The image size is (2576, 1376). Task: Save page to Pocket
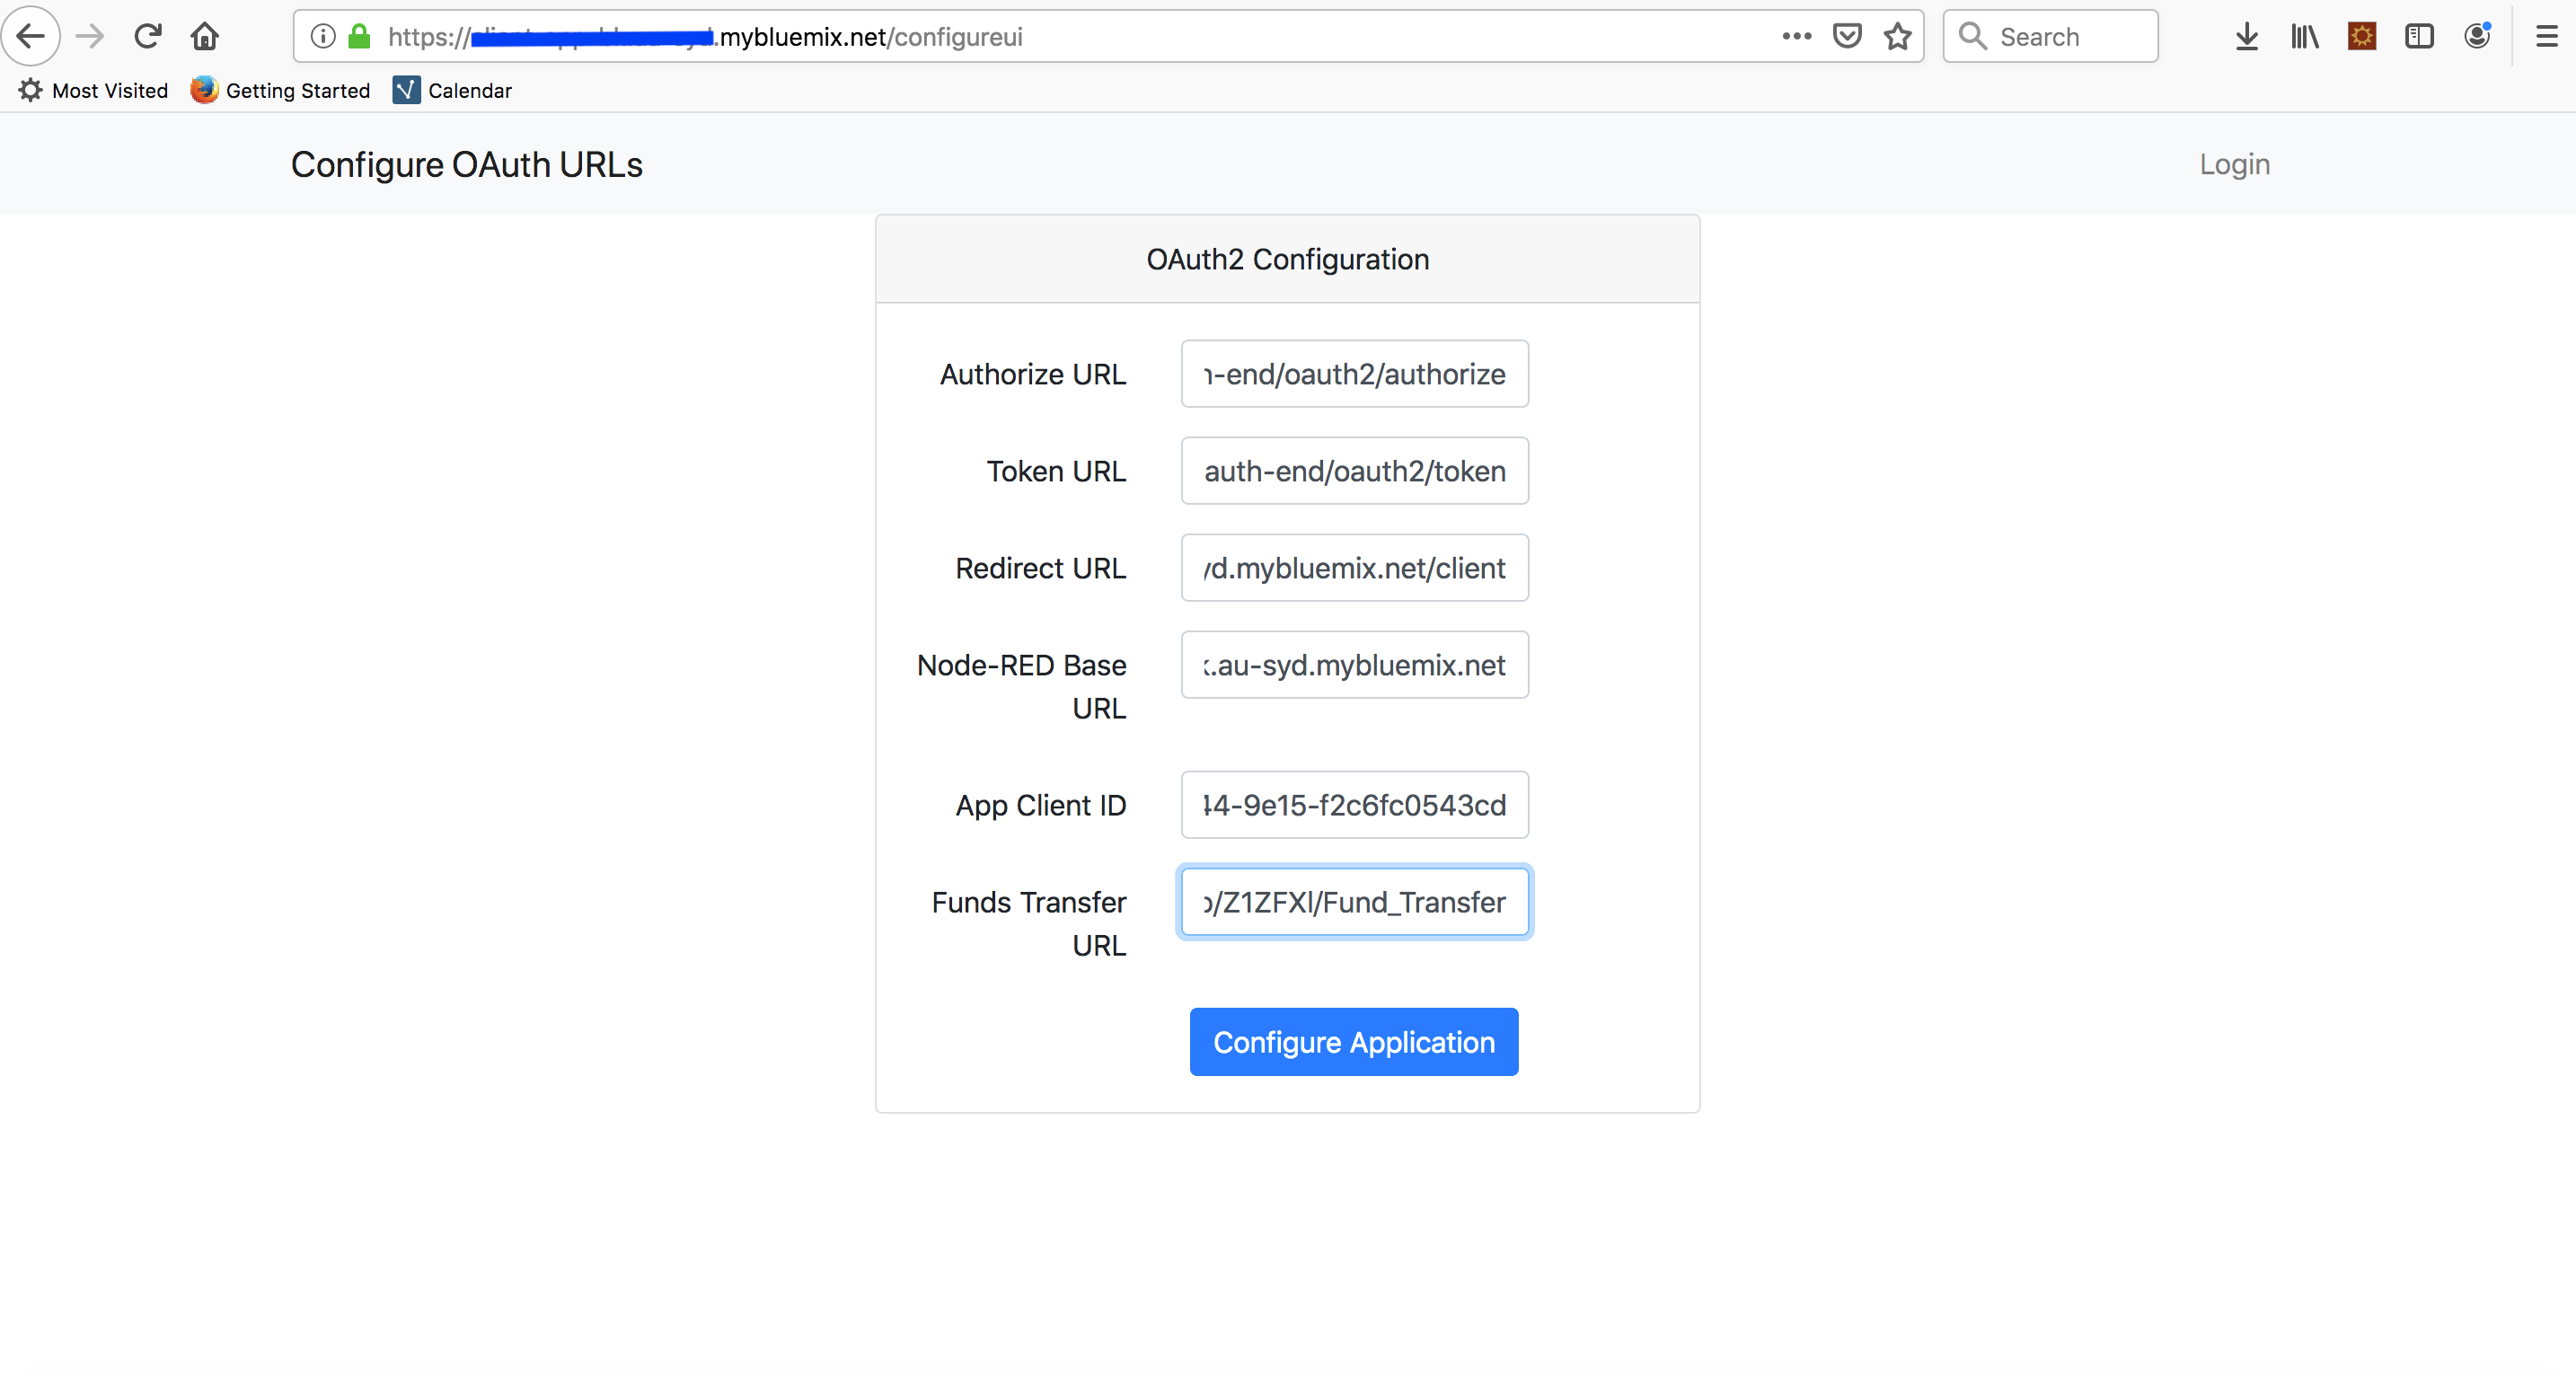click(1846, 37)
